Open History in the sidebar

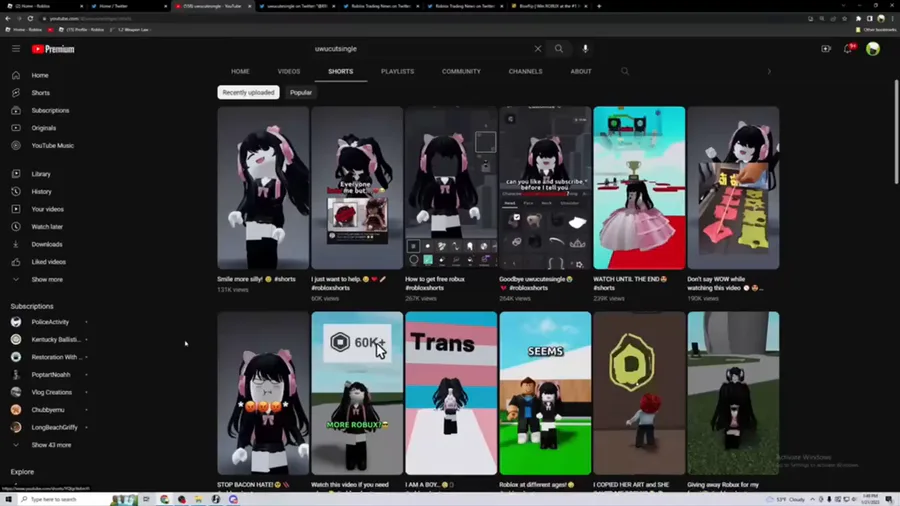pos(41,192)
